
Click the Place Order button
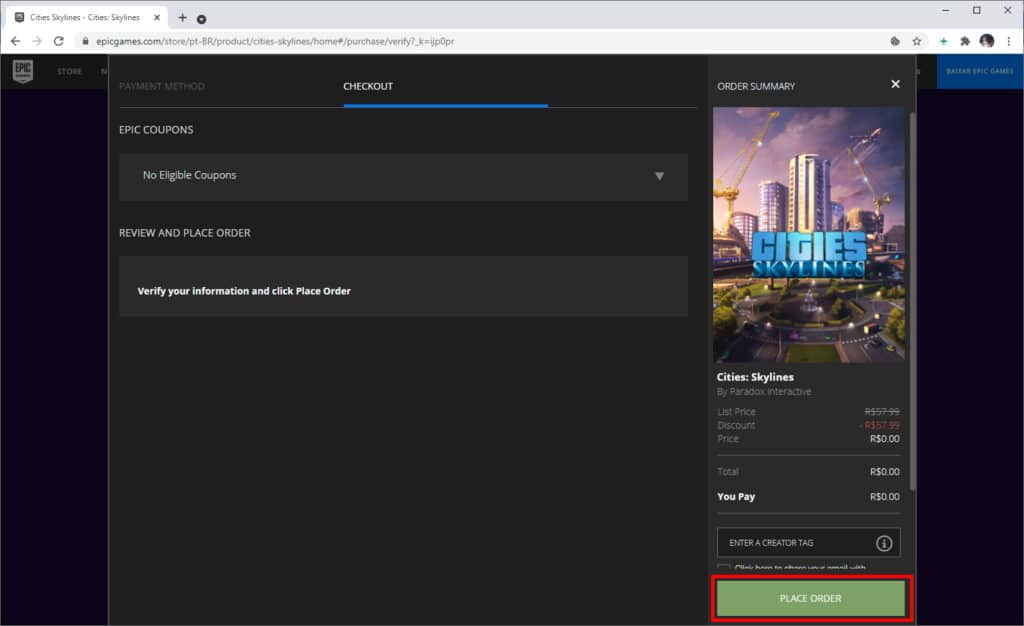(810, 598)
